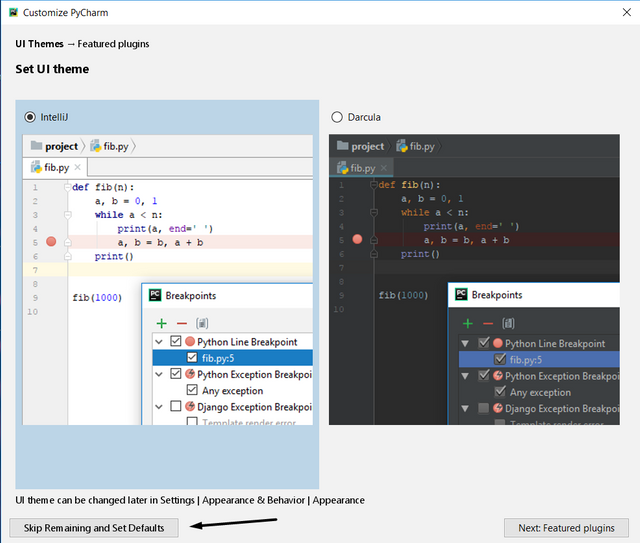Uncheck fib.py:5 checkbox in Darcula preview
This screenshot has height=543, width=640.
[x=500, y=359]
